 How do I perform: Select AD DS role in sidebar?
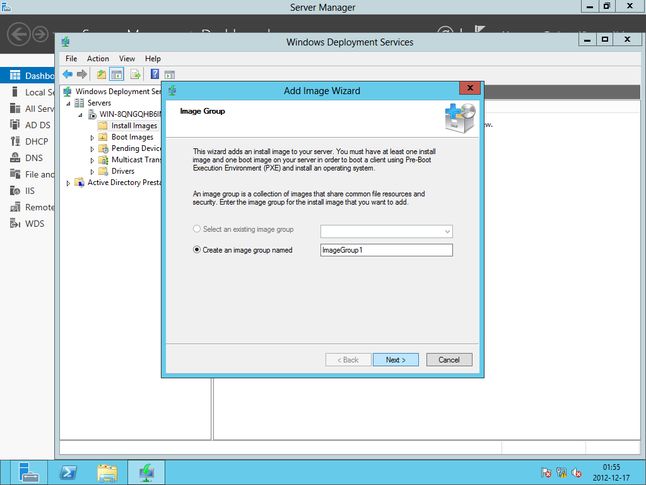28,125
